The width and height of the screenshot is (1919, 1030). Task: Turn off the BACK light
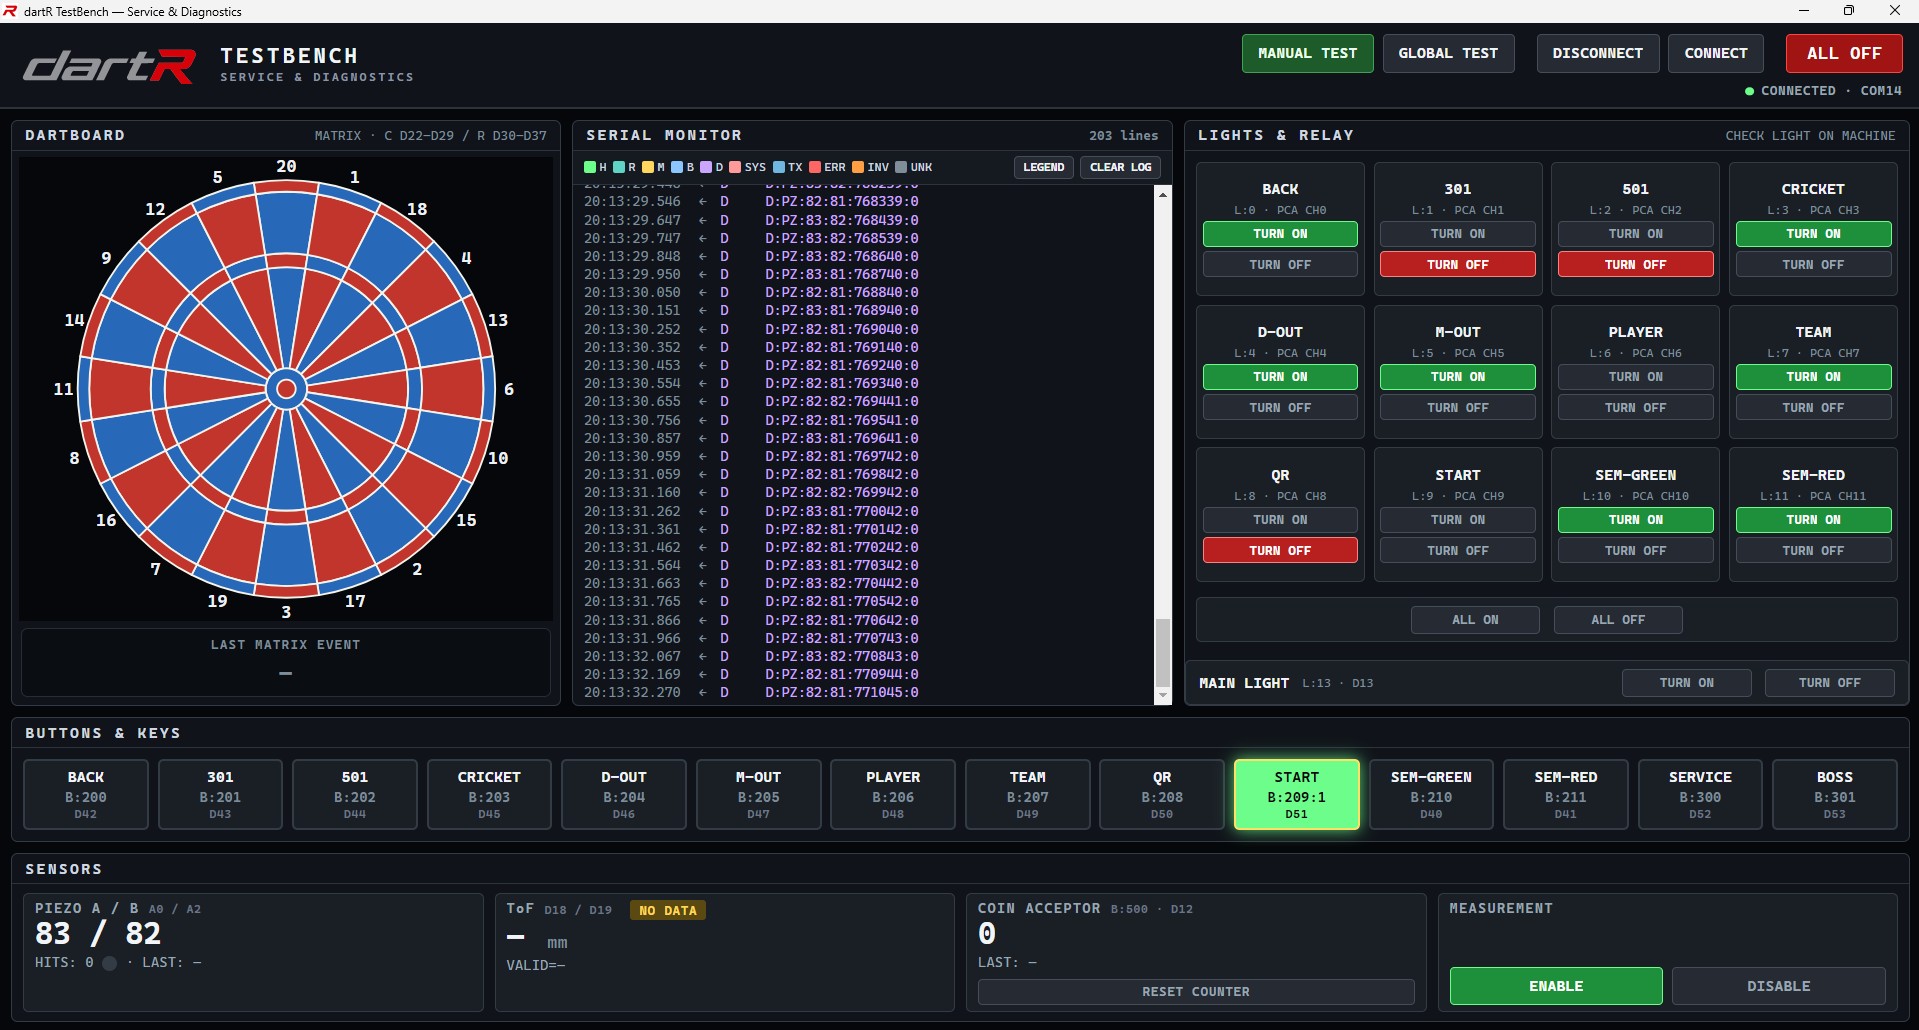click(x=1280, y=265)
